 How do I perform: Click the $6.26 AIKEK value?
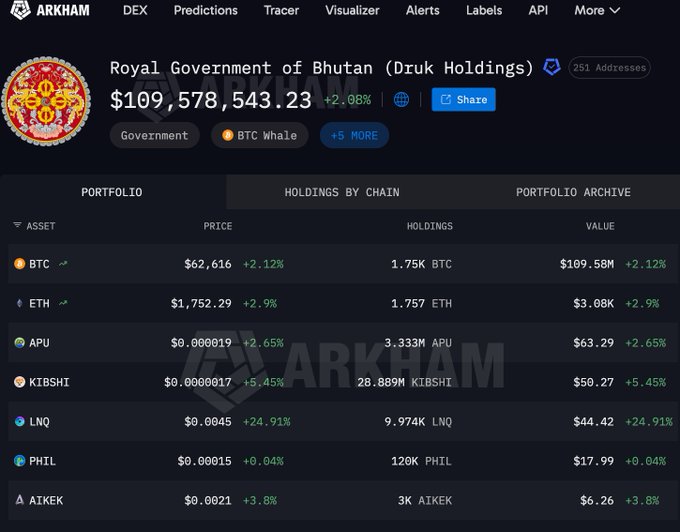pyautogui.click(x=597, y=501)
